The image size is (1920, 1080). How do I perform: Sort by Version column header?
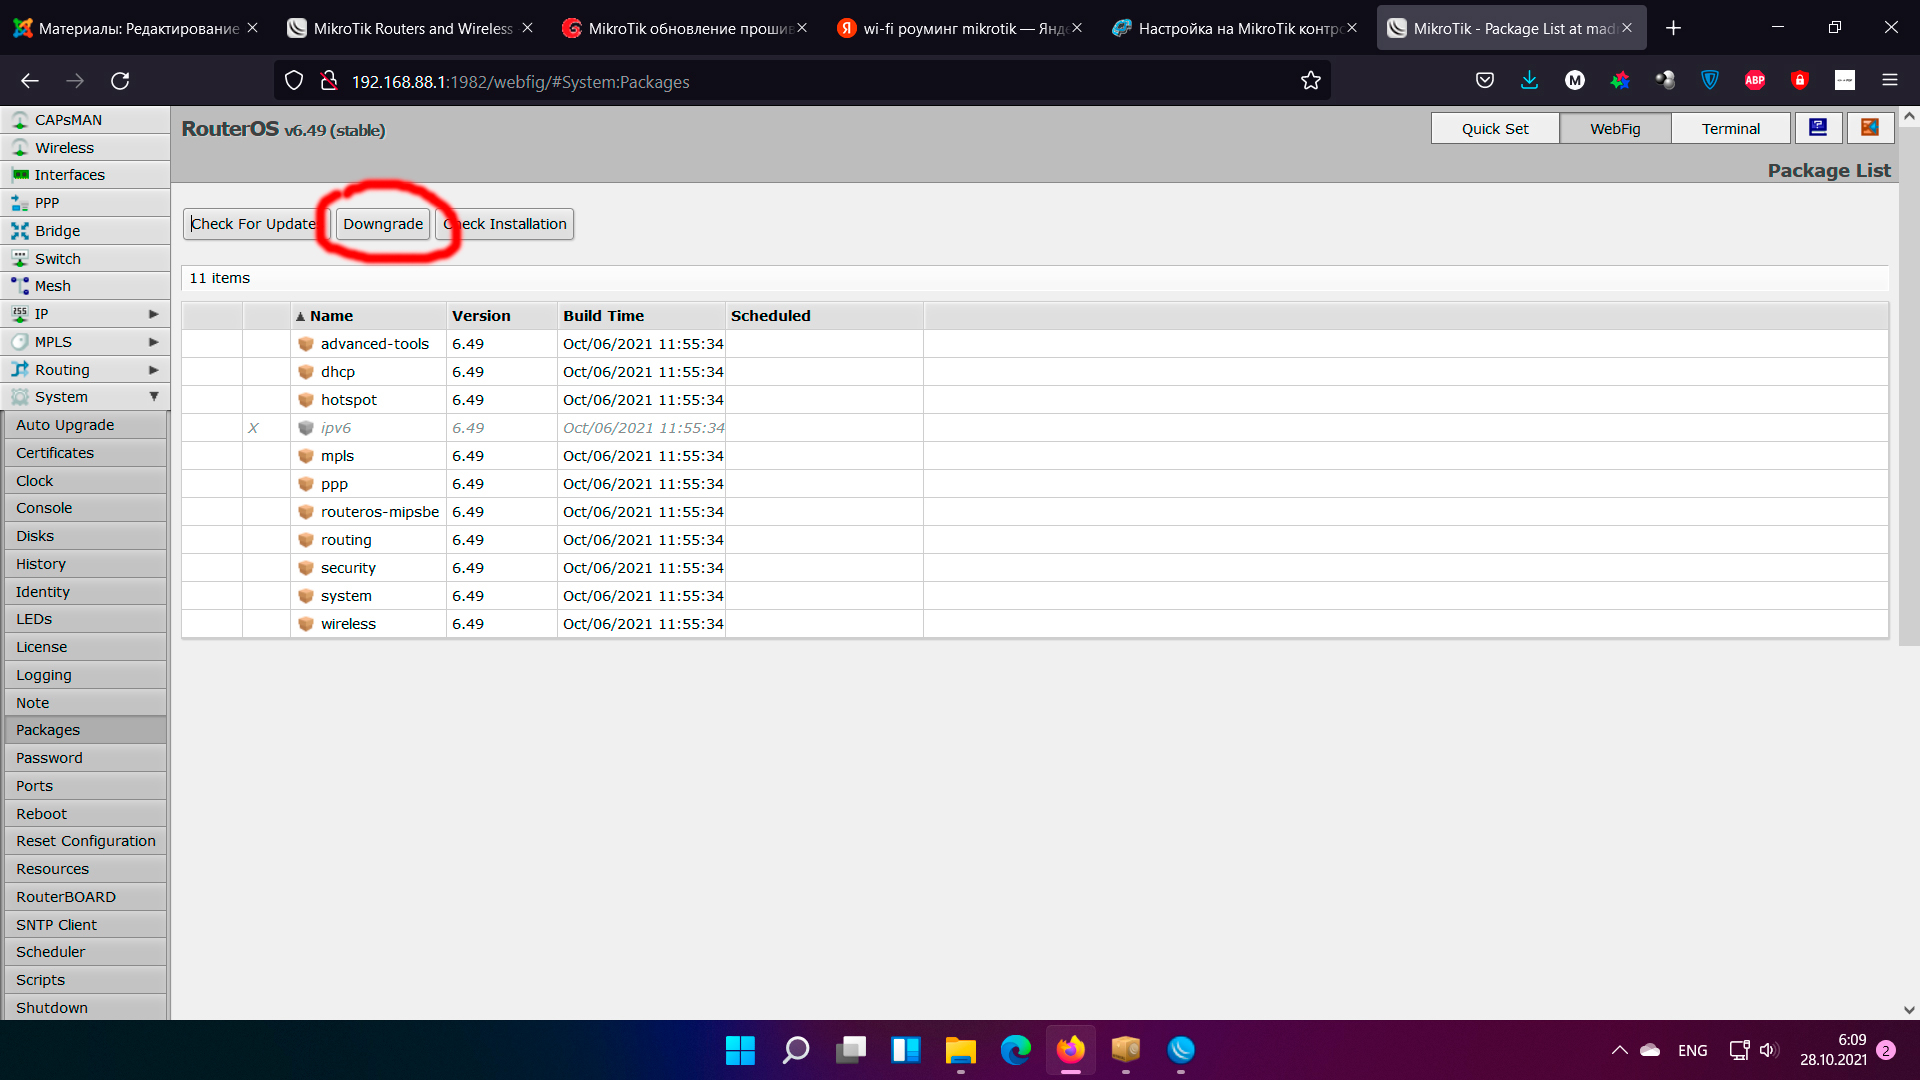(x=501, y=316)
